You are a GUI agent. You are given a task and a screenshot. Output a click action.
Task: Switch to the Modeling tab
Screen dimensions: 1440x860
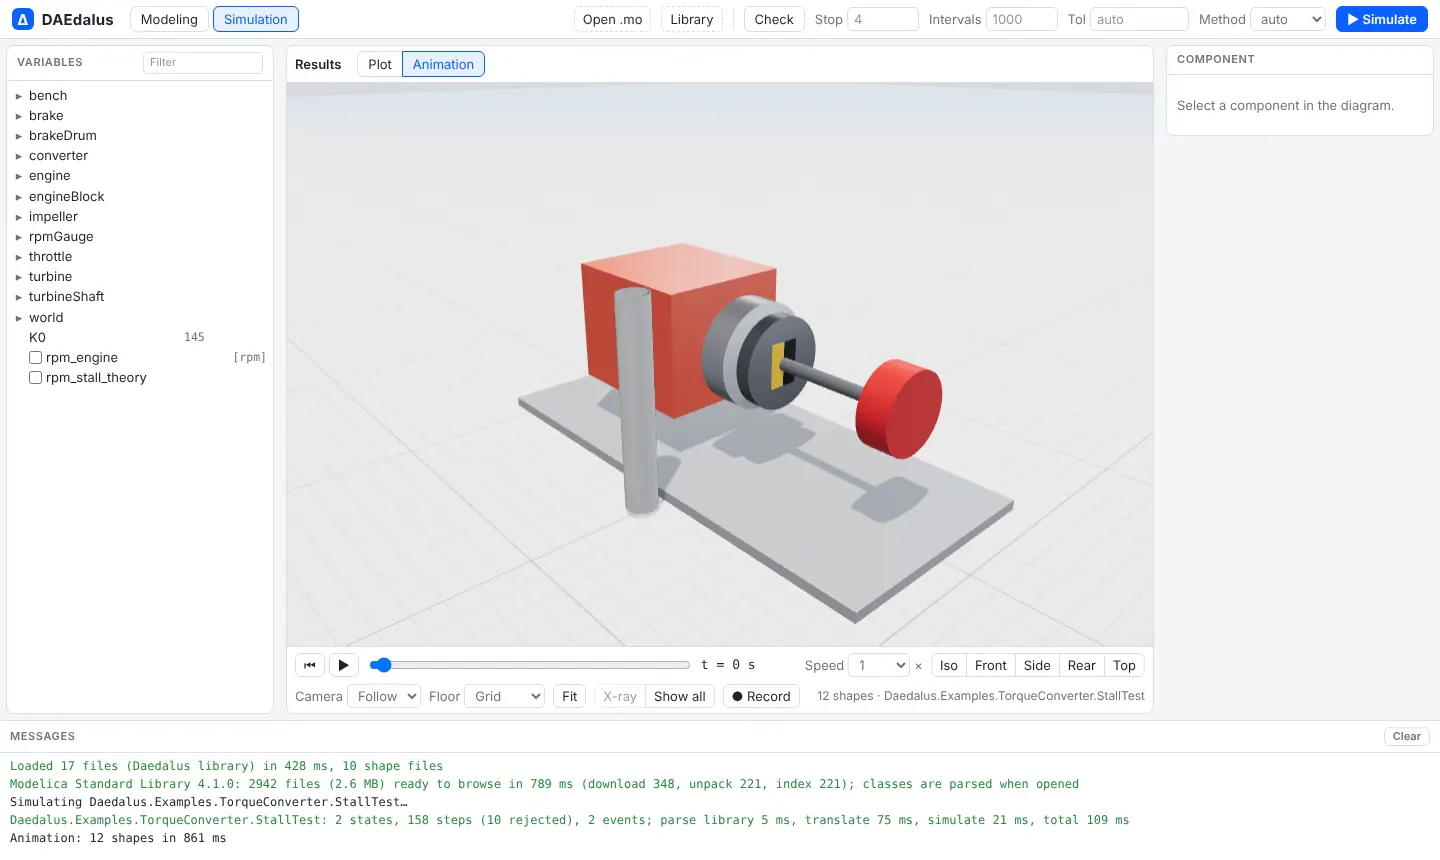point(169,19)
